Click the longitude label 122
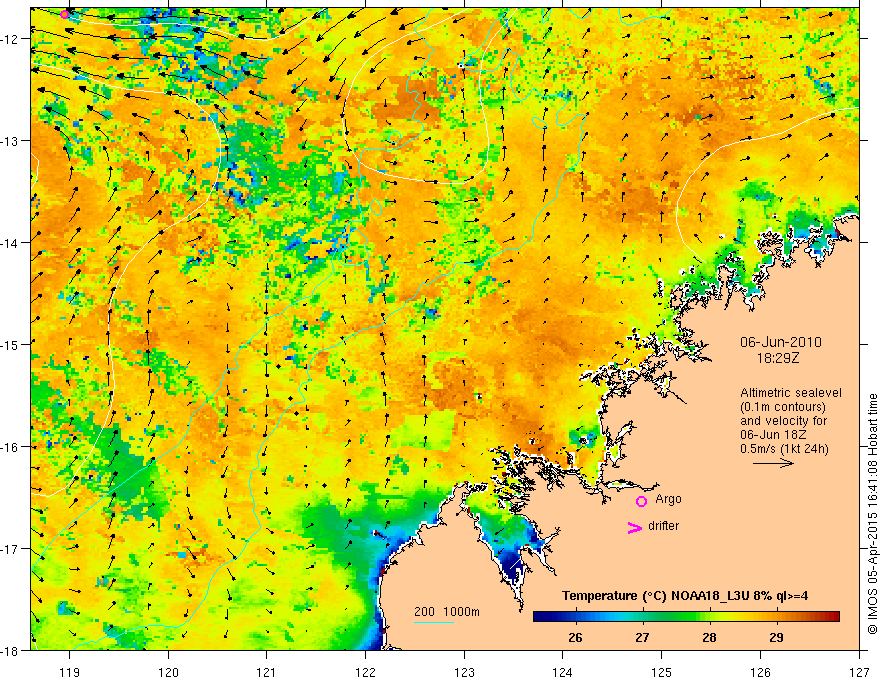The height and width of the screenshot is (680, 880). tap(365, 672)
